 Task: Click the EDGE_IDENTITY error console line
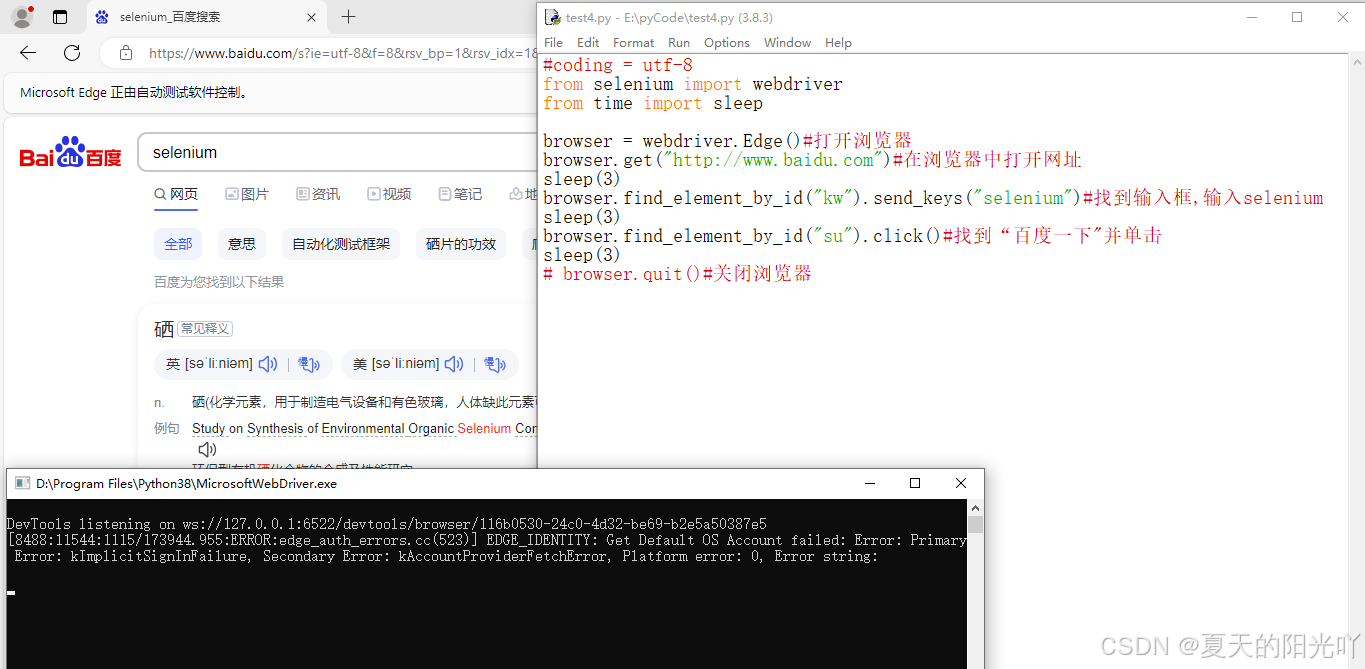coord(486,540)
